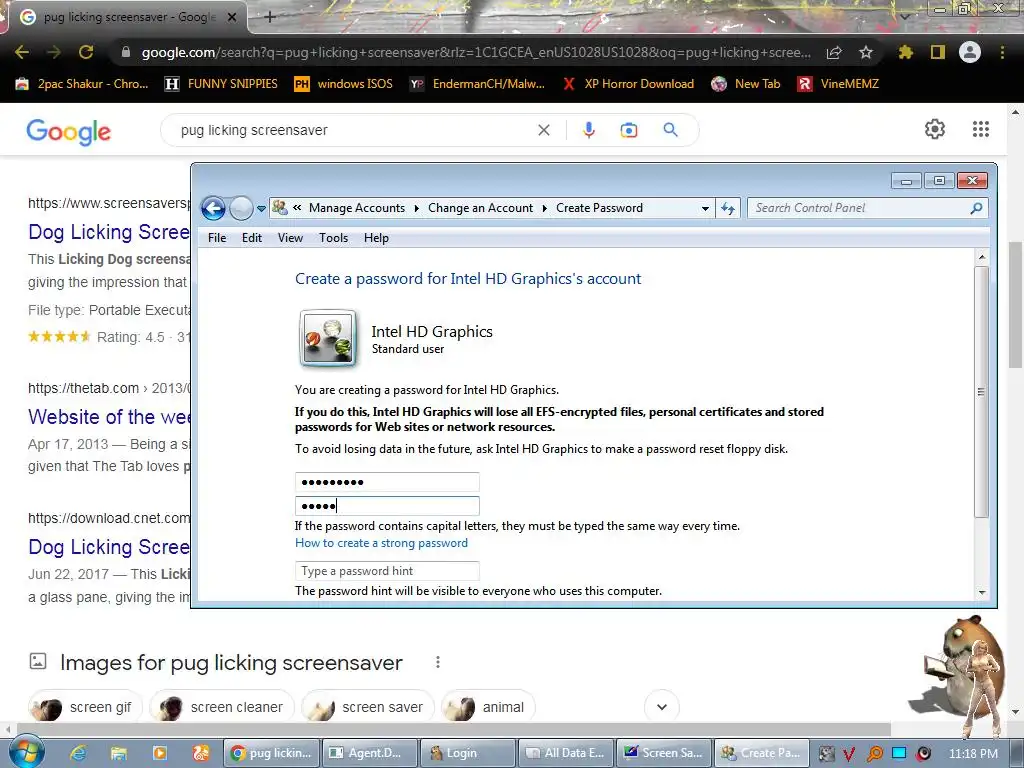Open the Chrome tab search chevron

[905, 16]
